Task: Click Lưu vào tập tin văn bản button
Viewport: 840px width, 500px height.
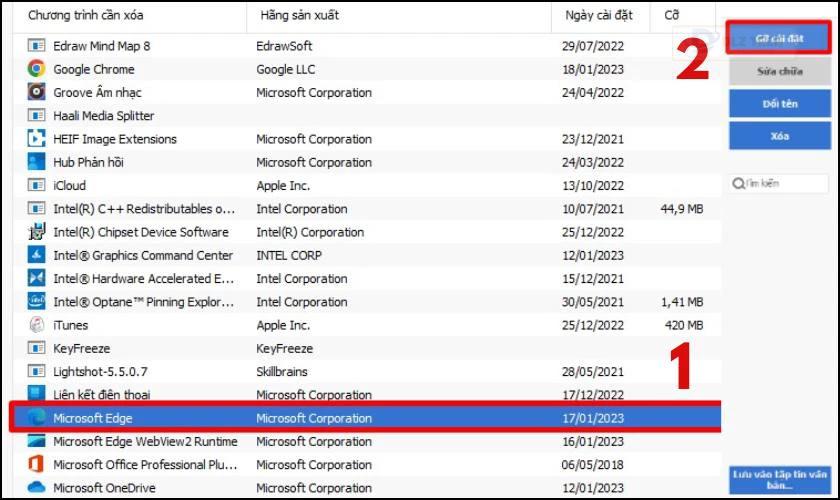Action: (779, 480)
